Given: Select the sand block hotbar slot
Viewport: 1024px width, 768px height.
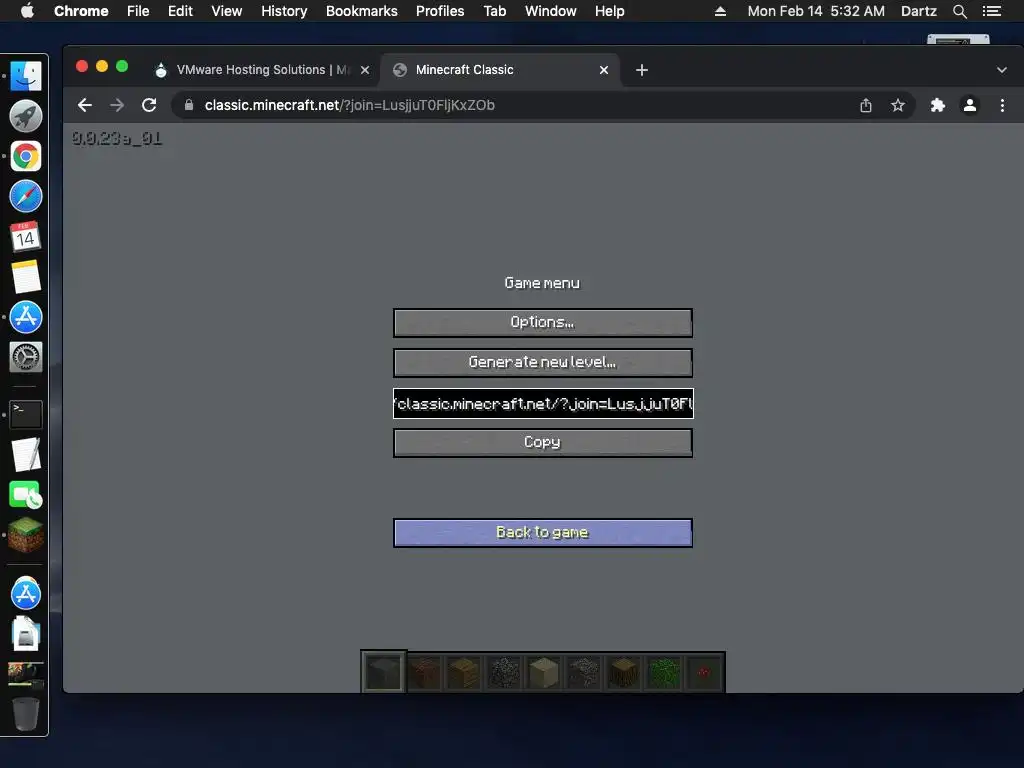Looking at the screenshot, I should [x=544, y=672].
